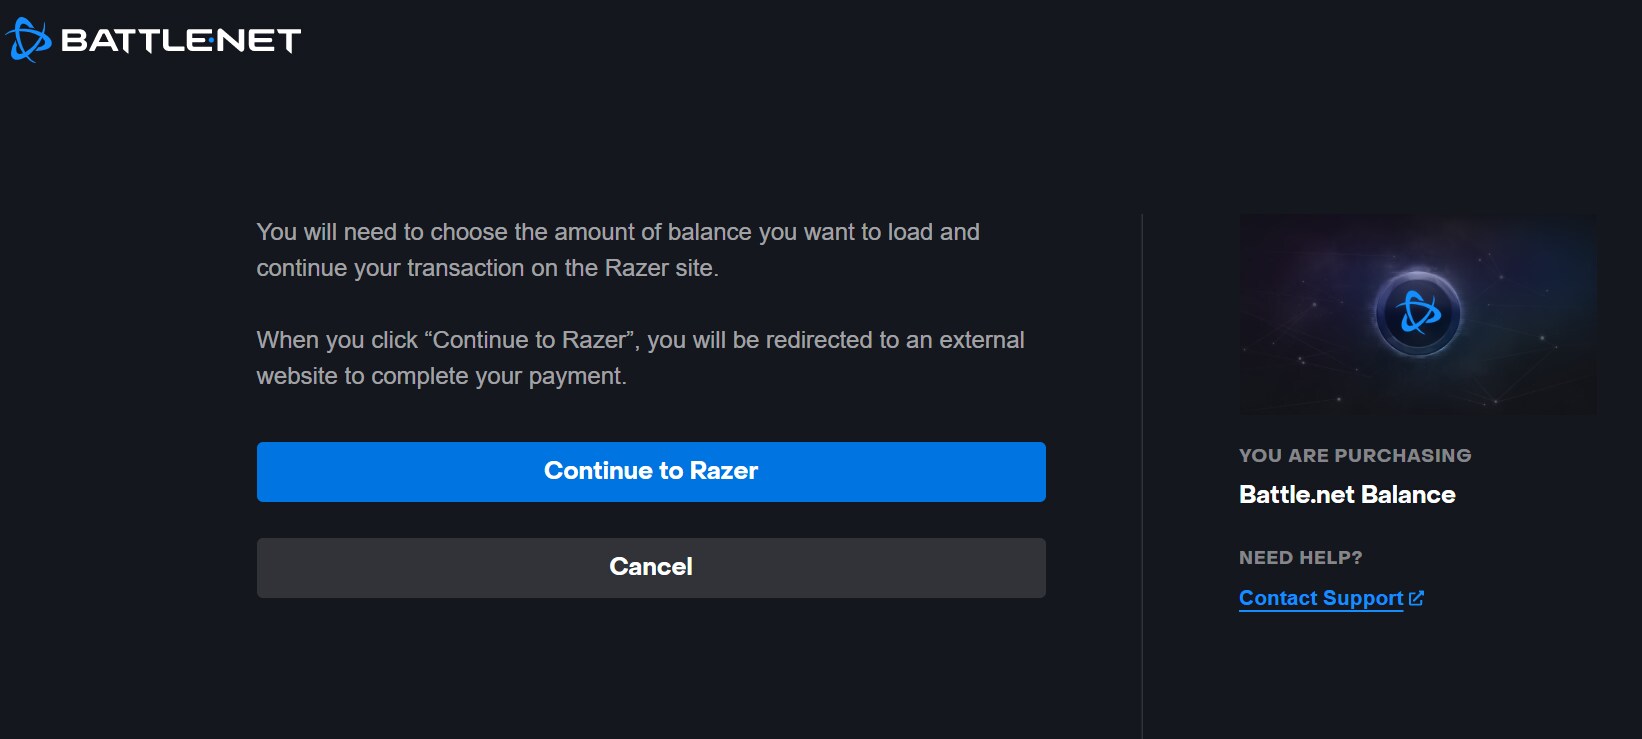The image size is (1642, 739).
Task: Select the Battle.net emblem in the product artwork
Action: 1419,313
